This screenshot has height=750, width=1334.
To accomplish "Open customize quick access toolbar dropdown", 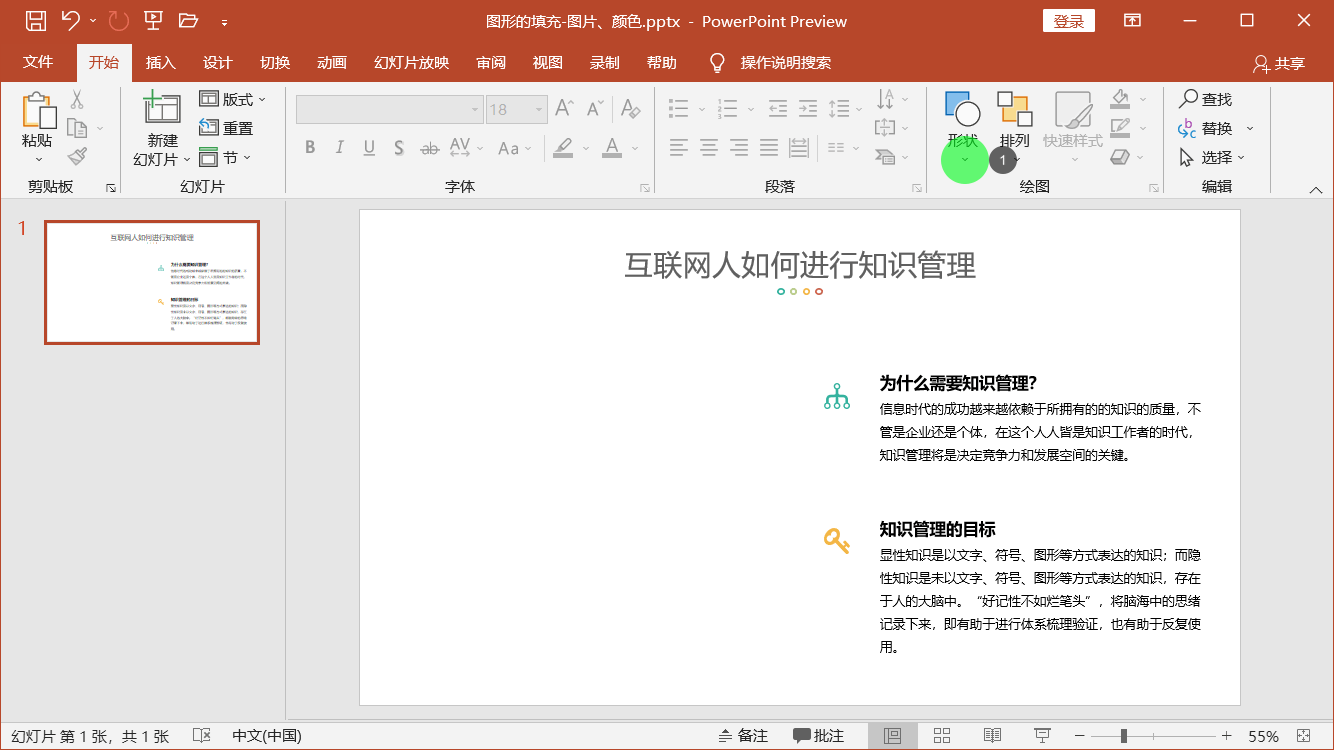I will [224, 21].
